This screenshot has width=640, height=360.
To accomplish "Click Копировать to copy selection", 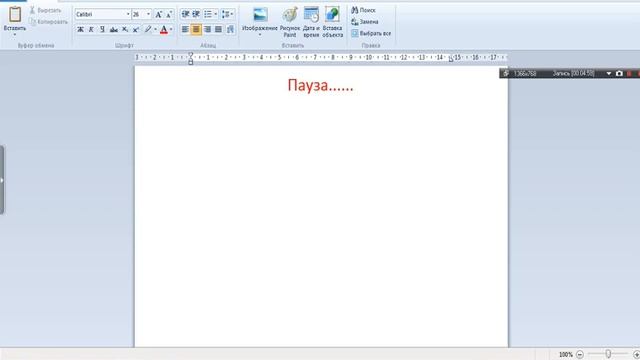I will [48, 22].
